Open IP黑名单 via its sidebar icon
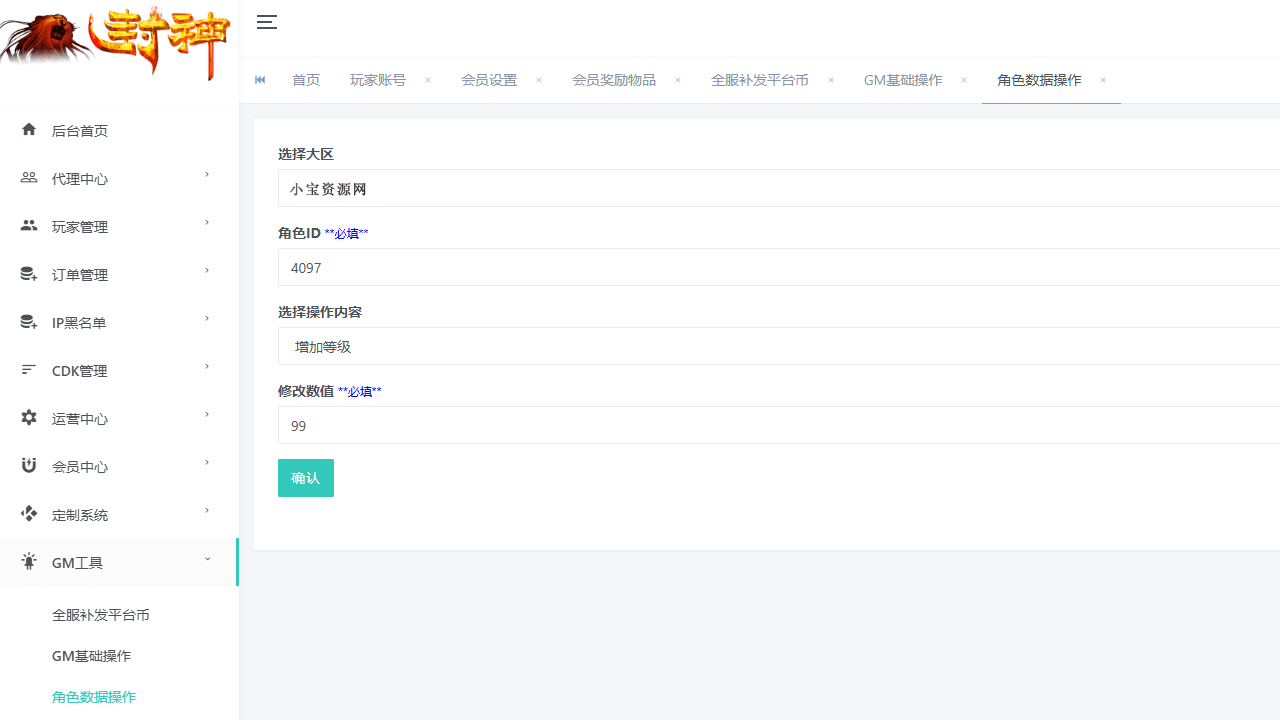1280x720 pixels. (x=28, y=321)
